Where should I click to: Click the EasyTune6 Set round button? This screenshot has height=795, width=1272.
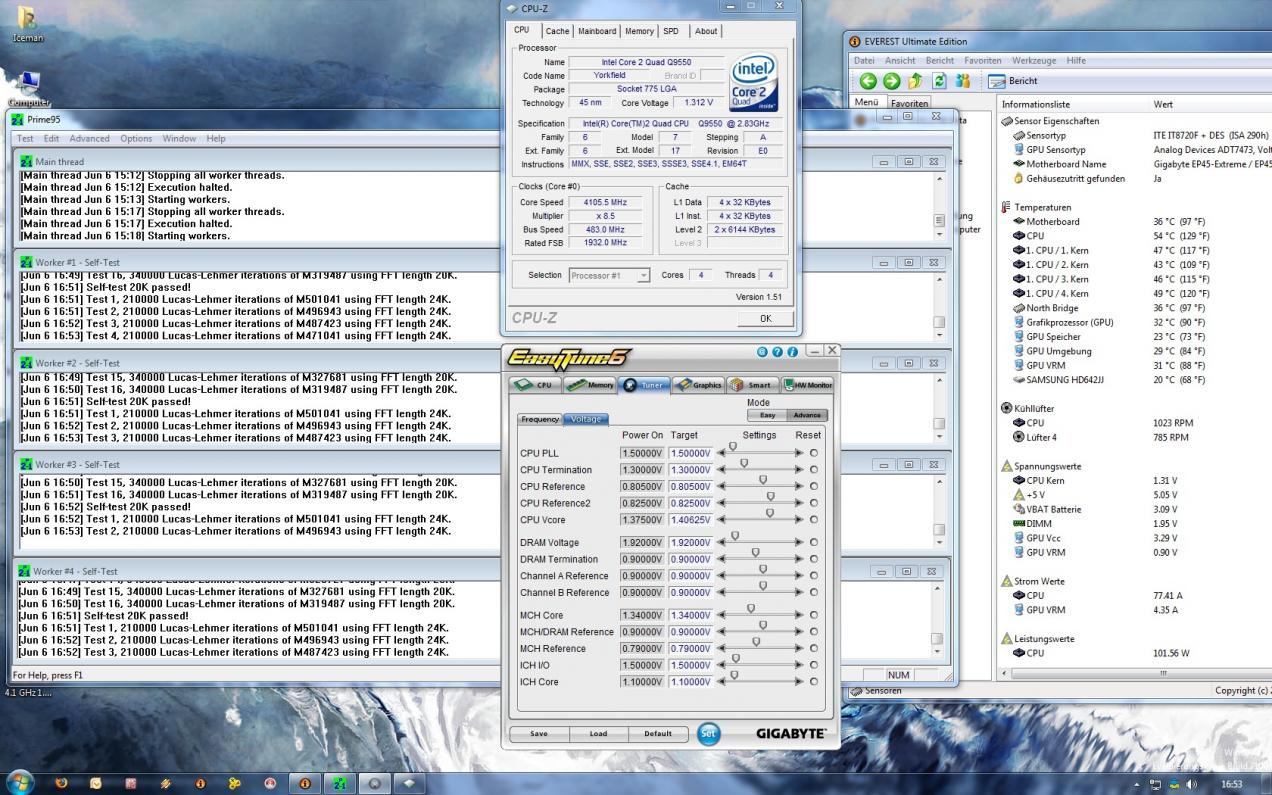click(708, 733)
